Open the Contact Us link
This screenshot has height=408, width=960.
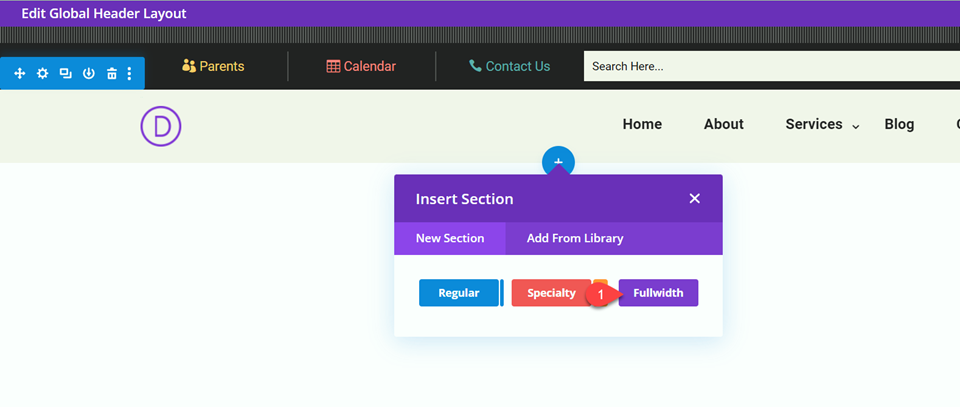[509, 66]
